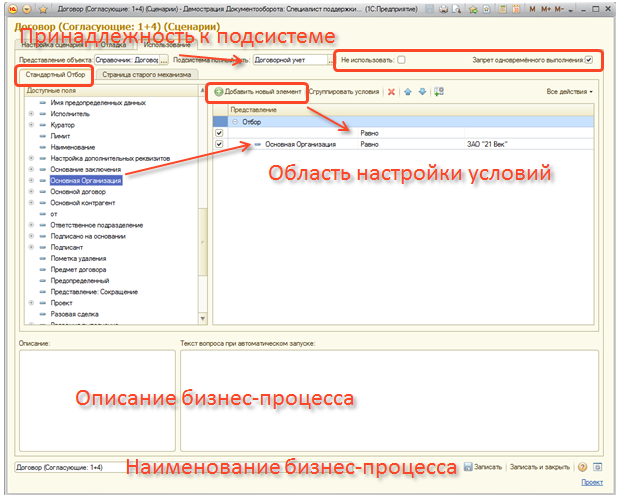Screen dimensions: 619x496
Task: Click the blue move-up arrow icon
Action: click(408, 92)
